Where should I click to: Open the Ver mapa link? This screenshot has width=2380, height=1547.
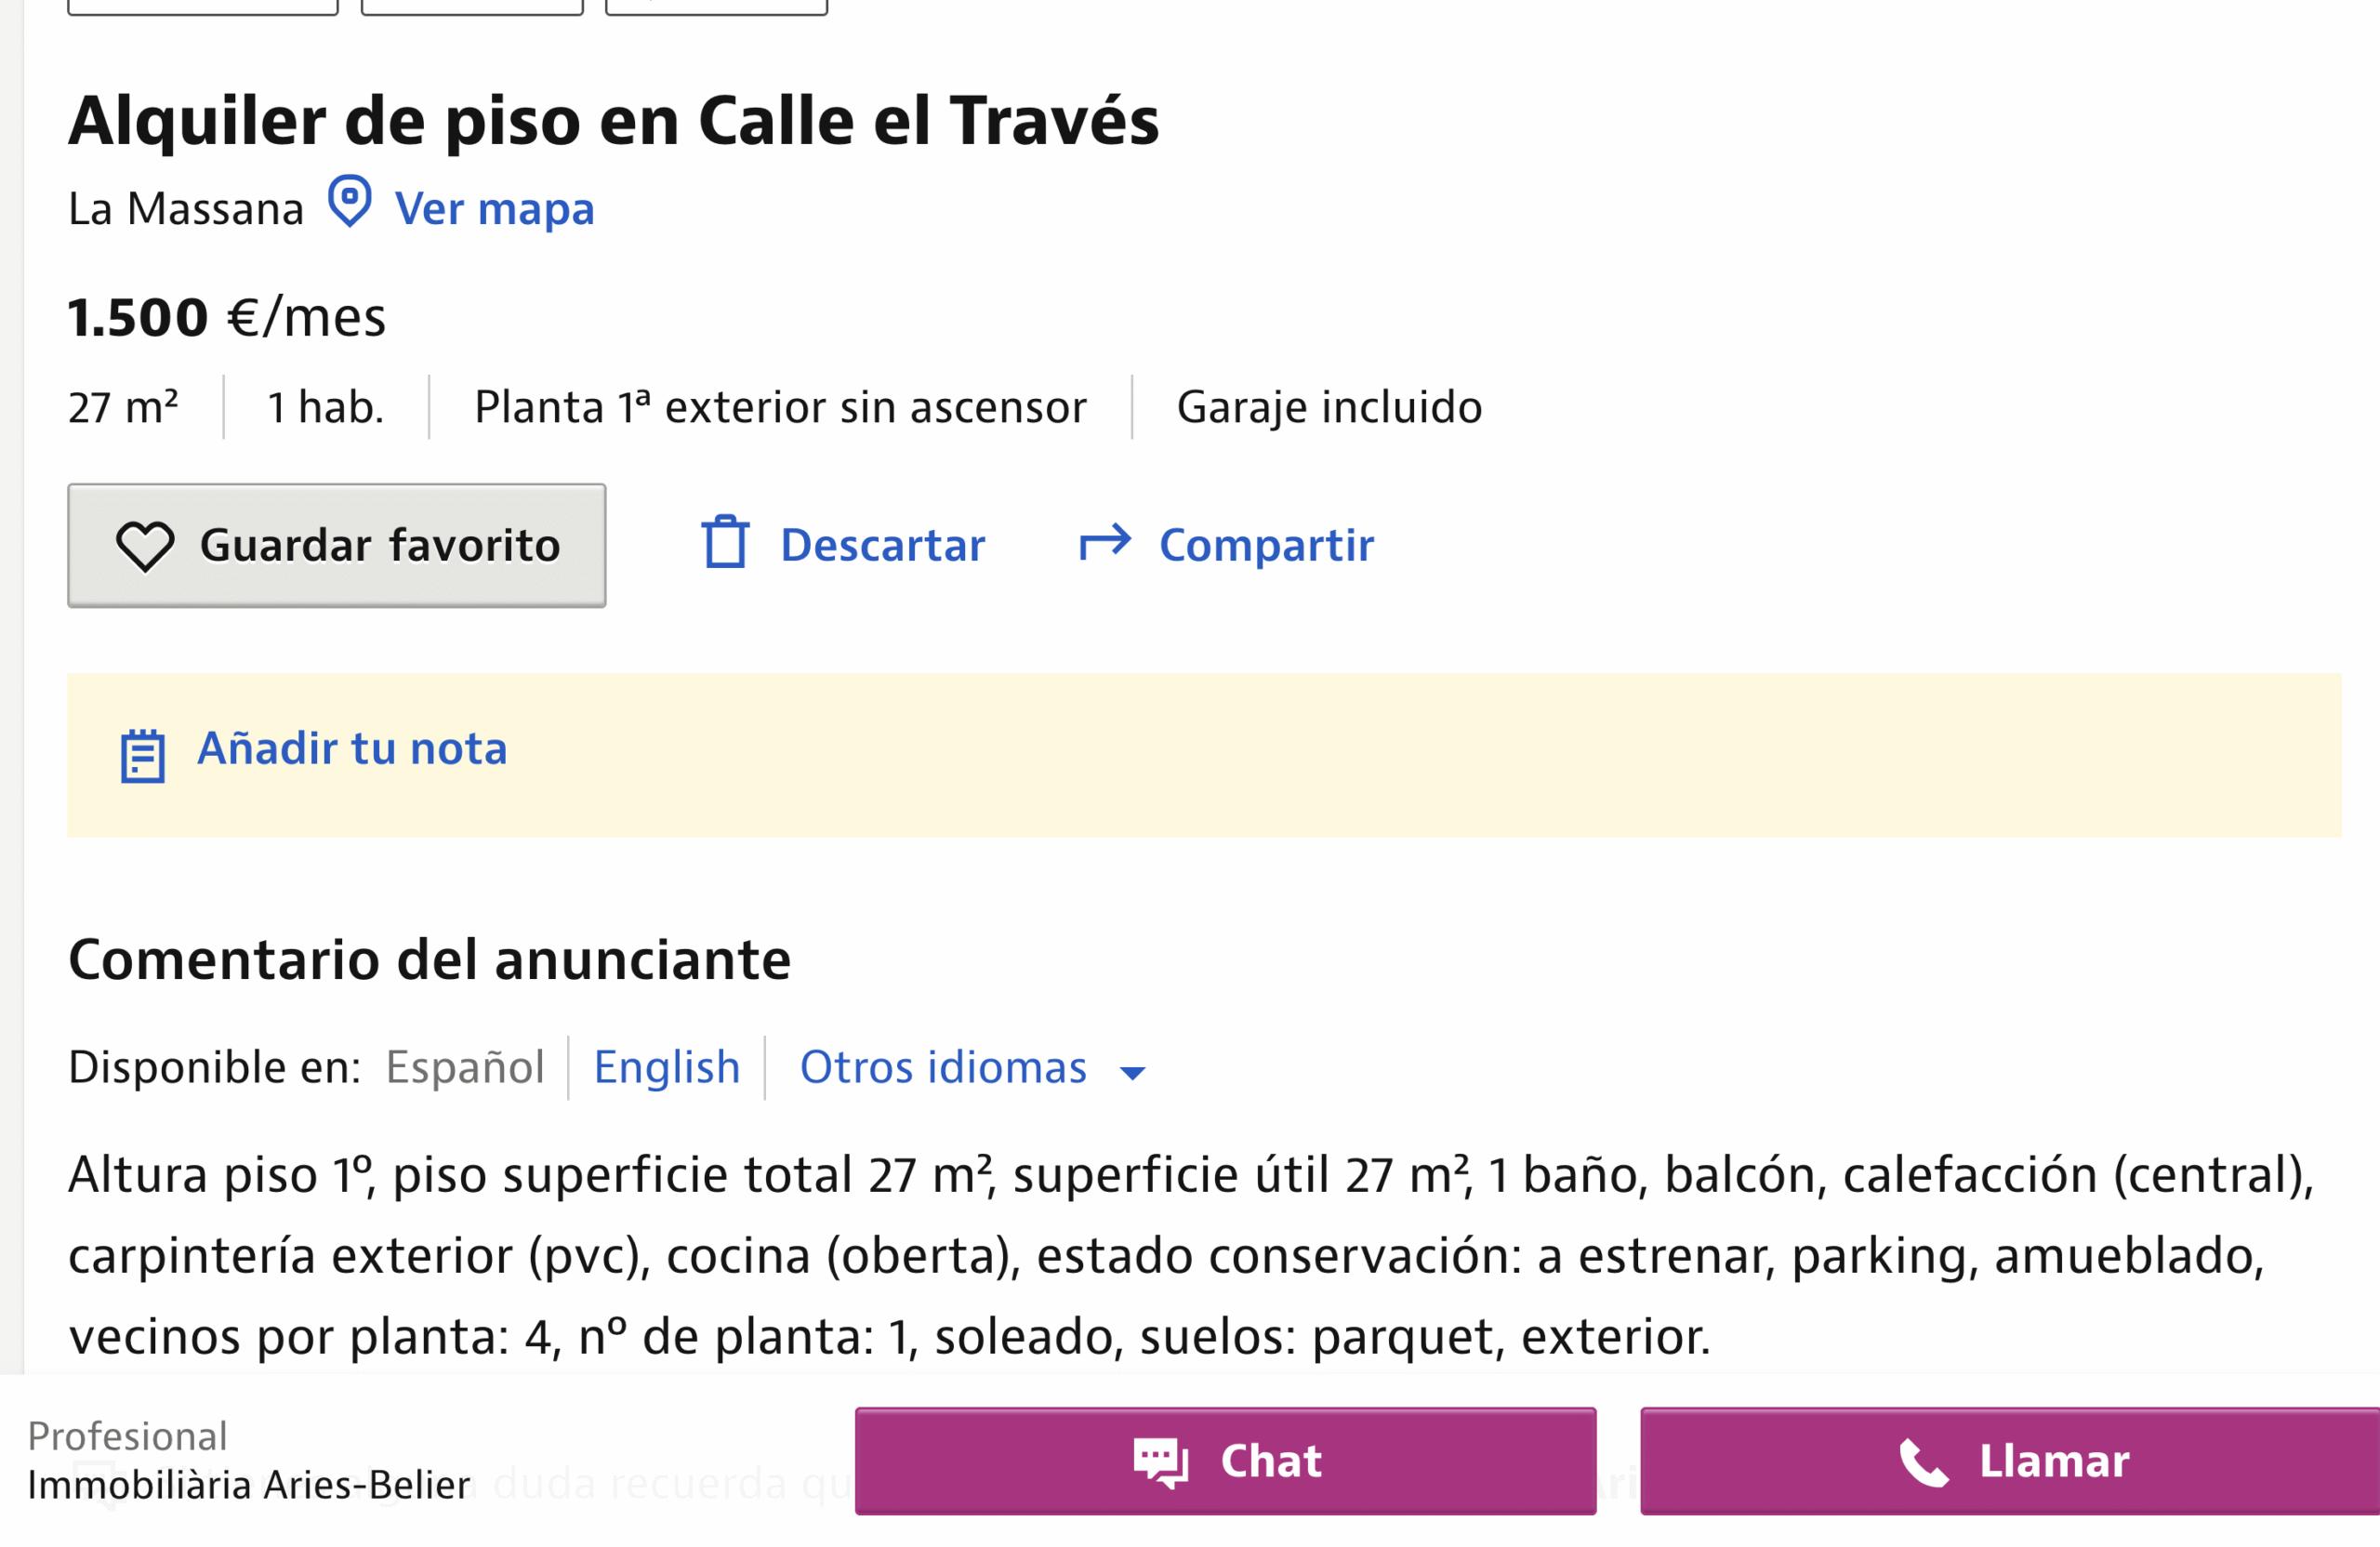pos(494,209)
